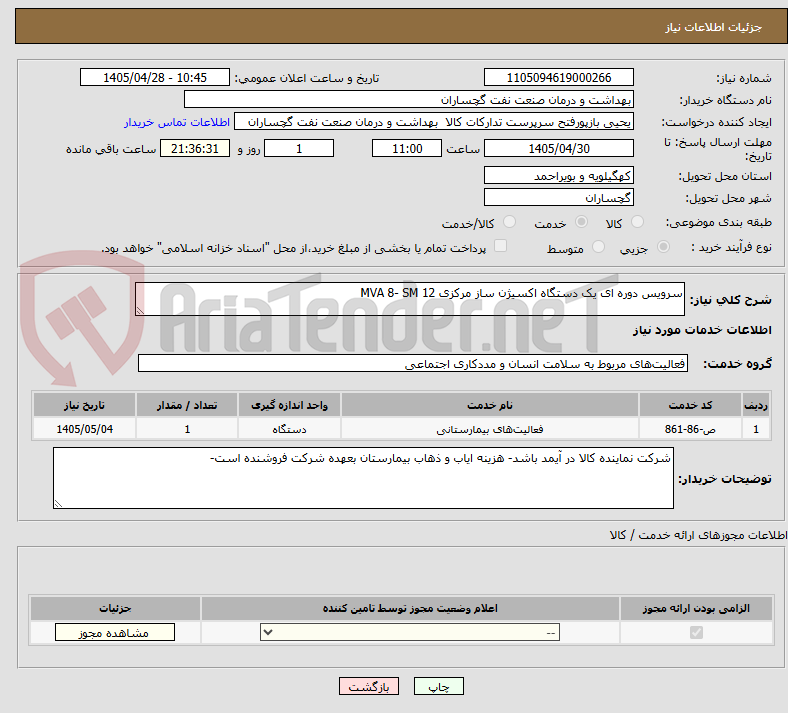
Task: Click the need date cell 1405/05/04
Action: coord(84,429)
